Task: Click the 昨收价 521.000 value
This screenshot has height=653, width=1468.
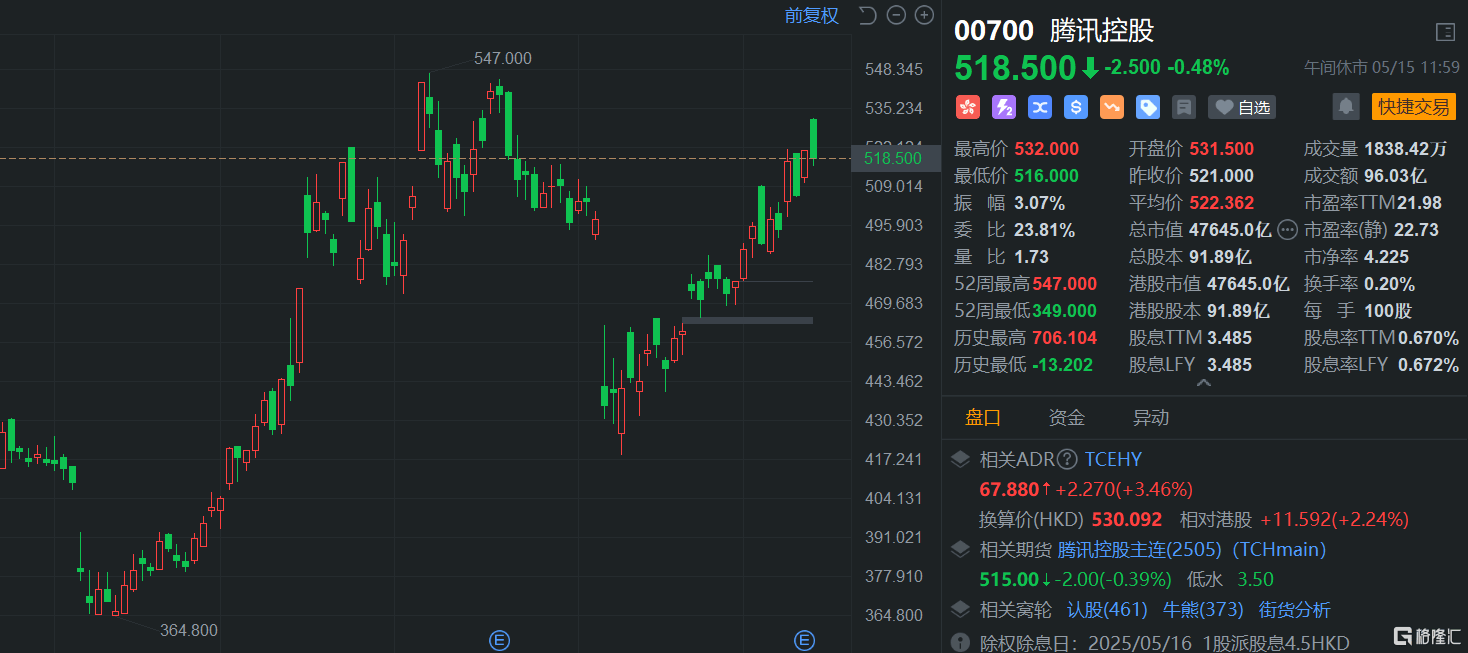Action: 1221,176
